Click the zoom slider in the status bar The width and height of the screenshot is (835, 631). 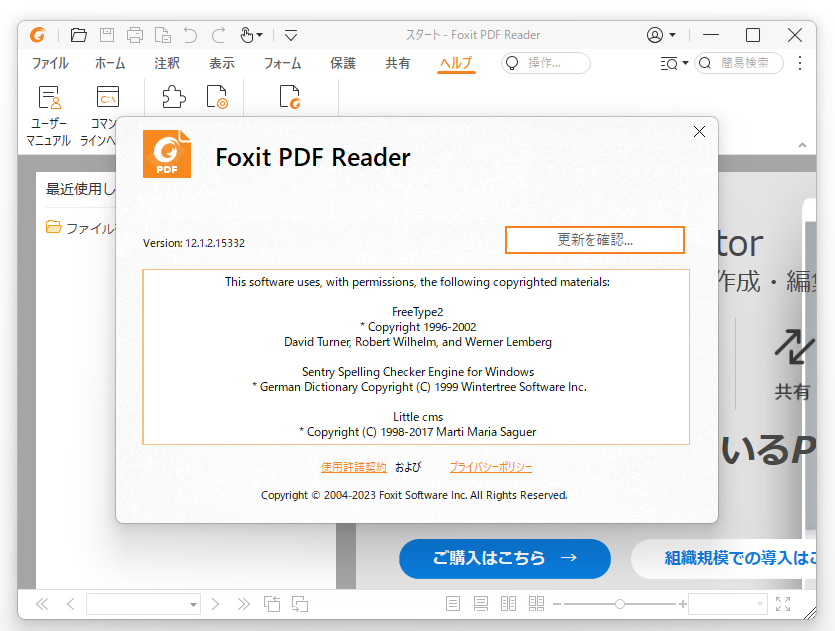[x=620, y=604]
